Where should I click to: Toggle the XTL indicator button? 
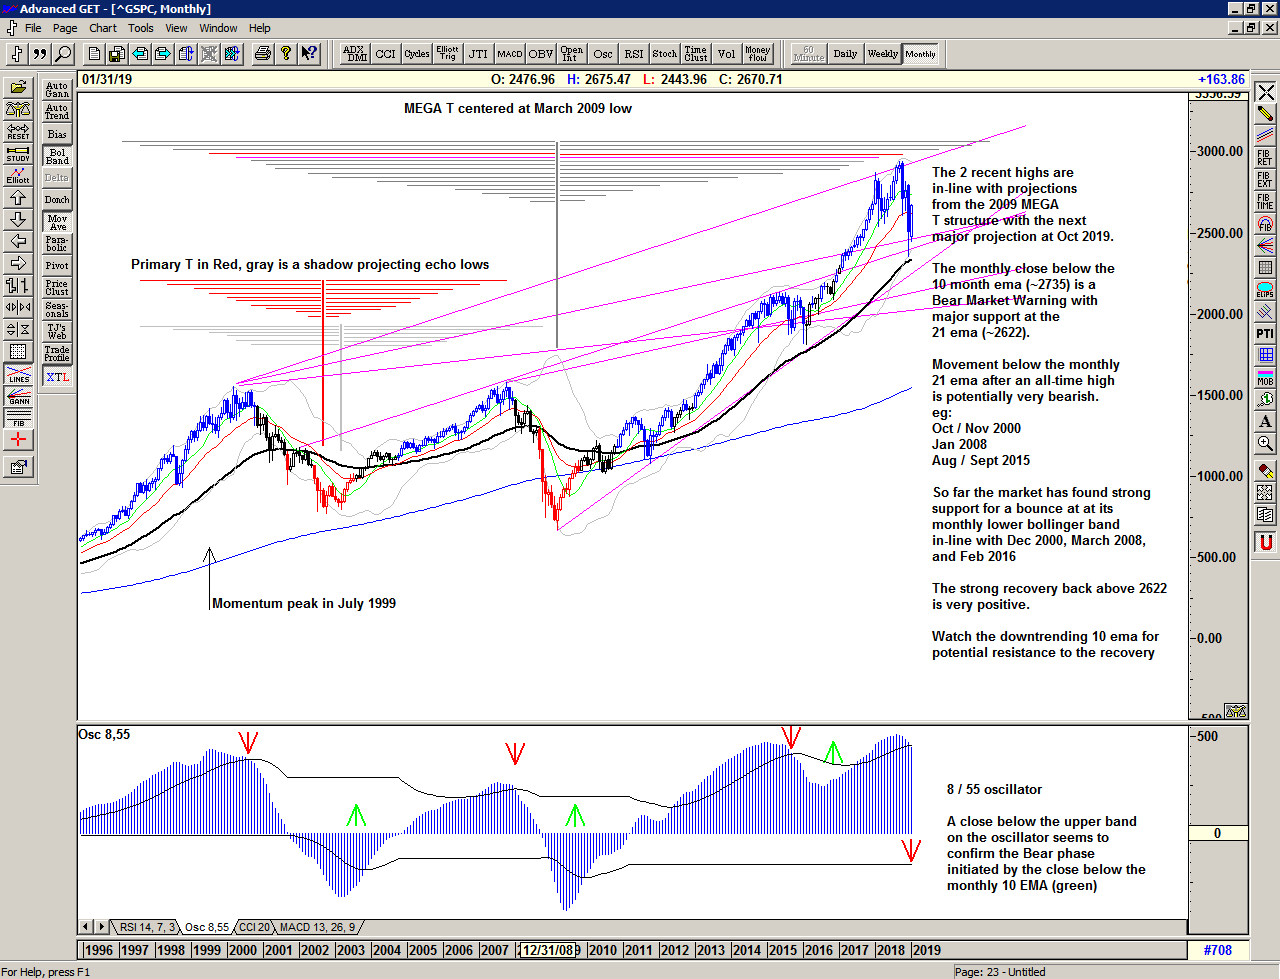pyautogui.click(x=57, y=377)
